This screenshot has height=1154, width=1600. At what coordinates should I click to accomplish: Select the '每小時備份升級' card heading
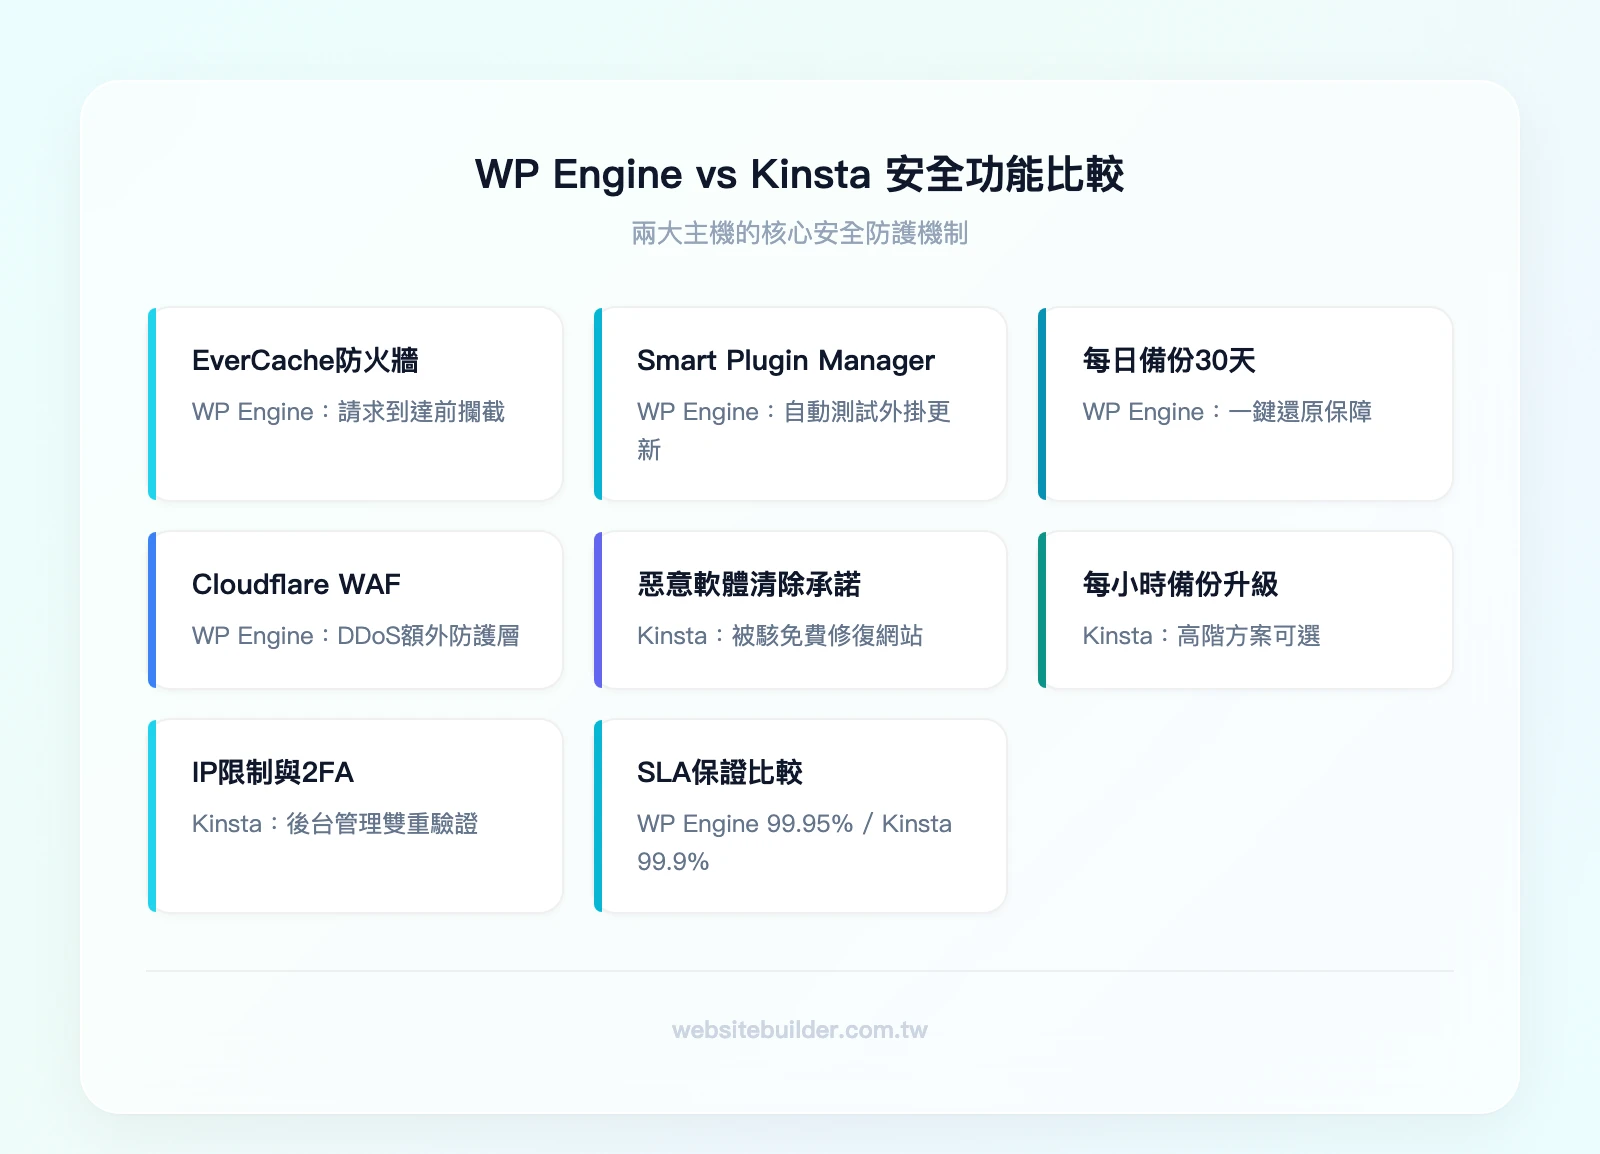point(1180,584)
